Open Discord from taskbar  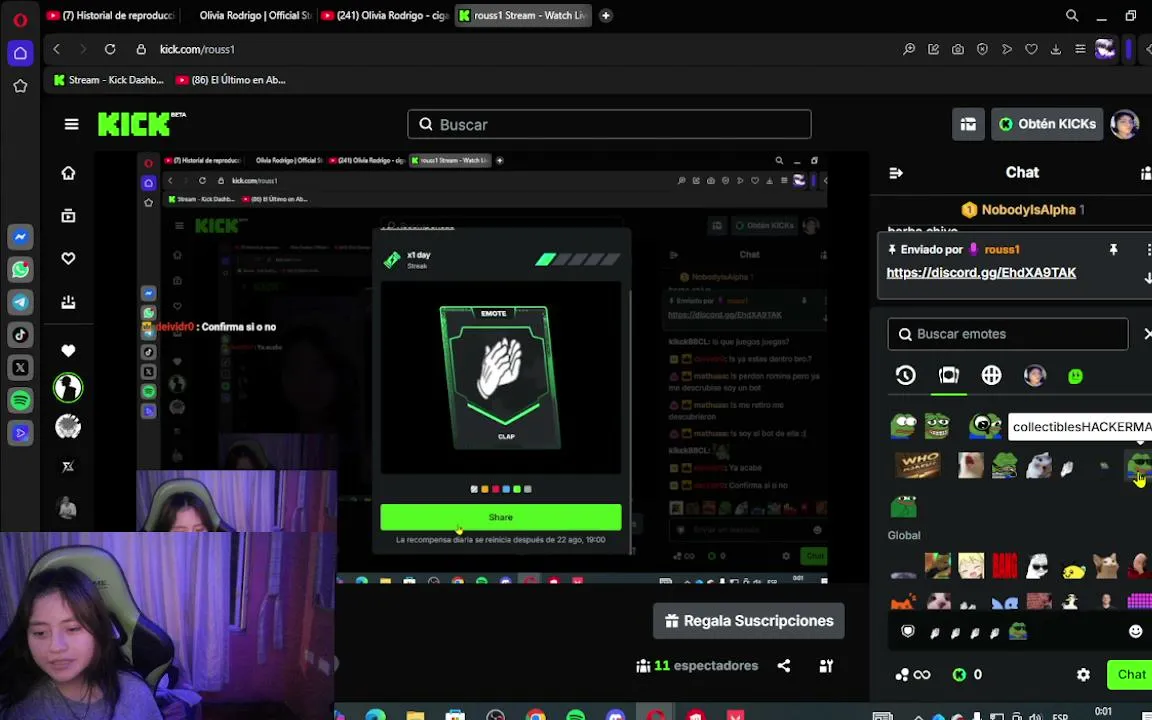click(615, 716)
